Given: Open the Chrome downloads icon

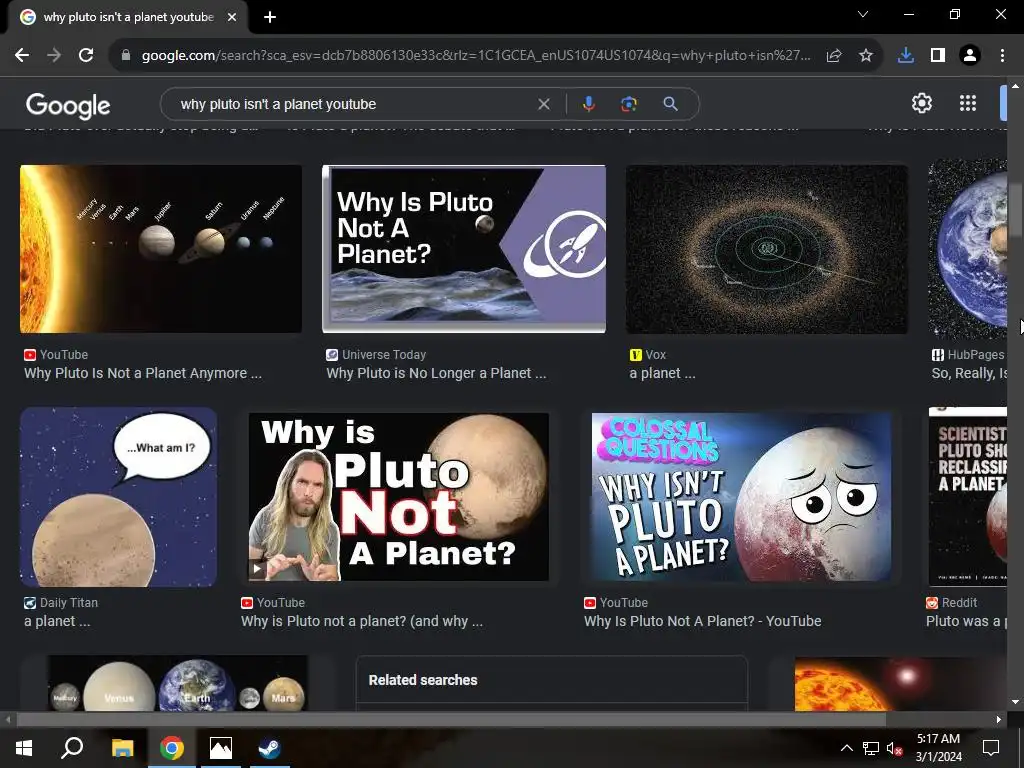Looking at the screenshot, I should point(906,56).
